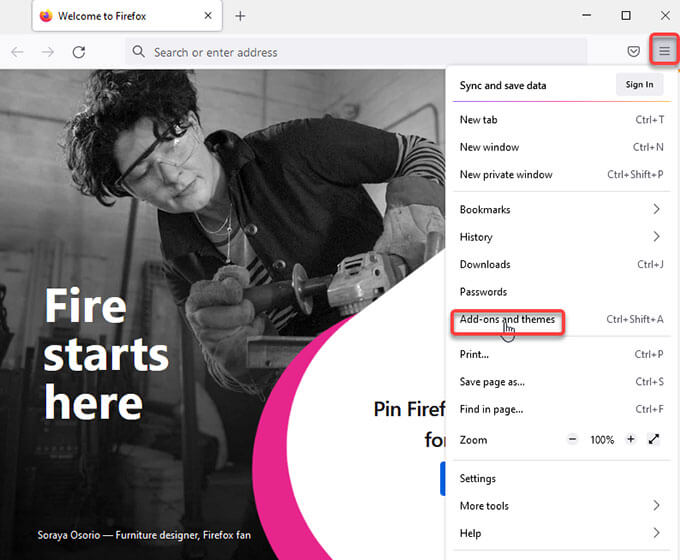Click the search magnifier icon in address bar
This screenshot has height=560, width=680.
click(138, 52)
